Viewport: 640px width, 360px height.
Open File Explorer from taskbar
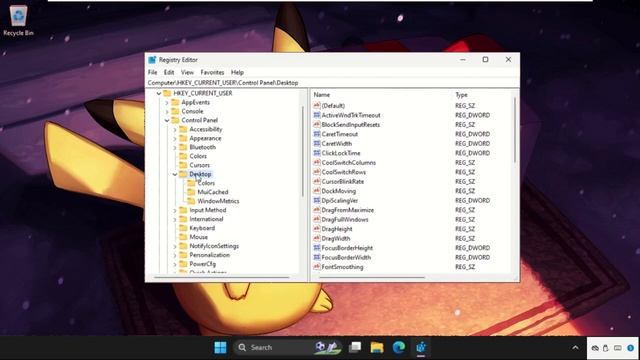pyautogui.click(x=377, y=347)
